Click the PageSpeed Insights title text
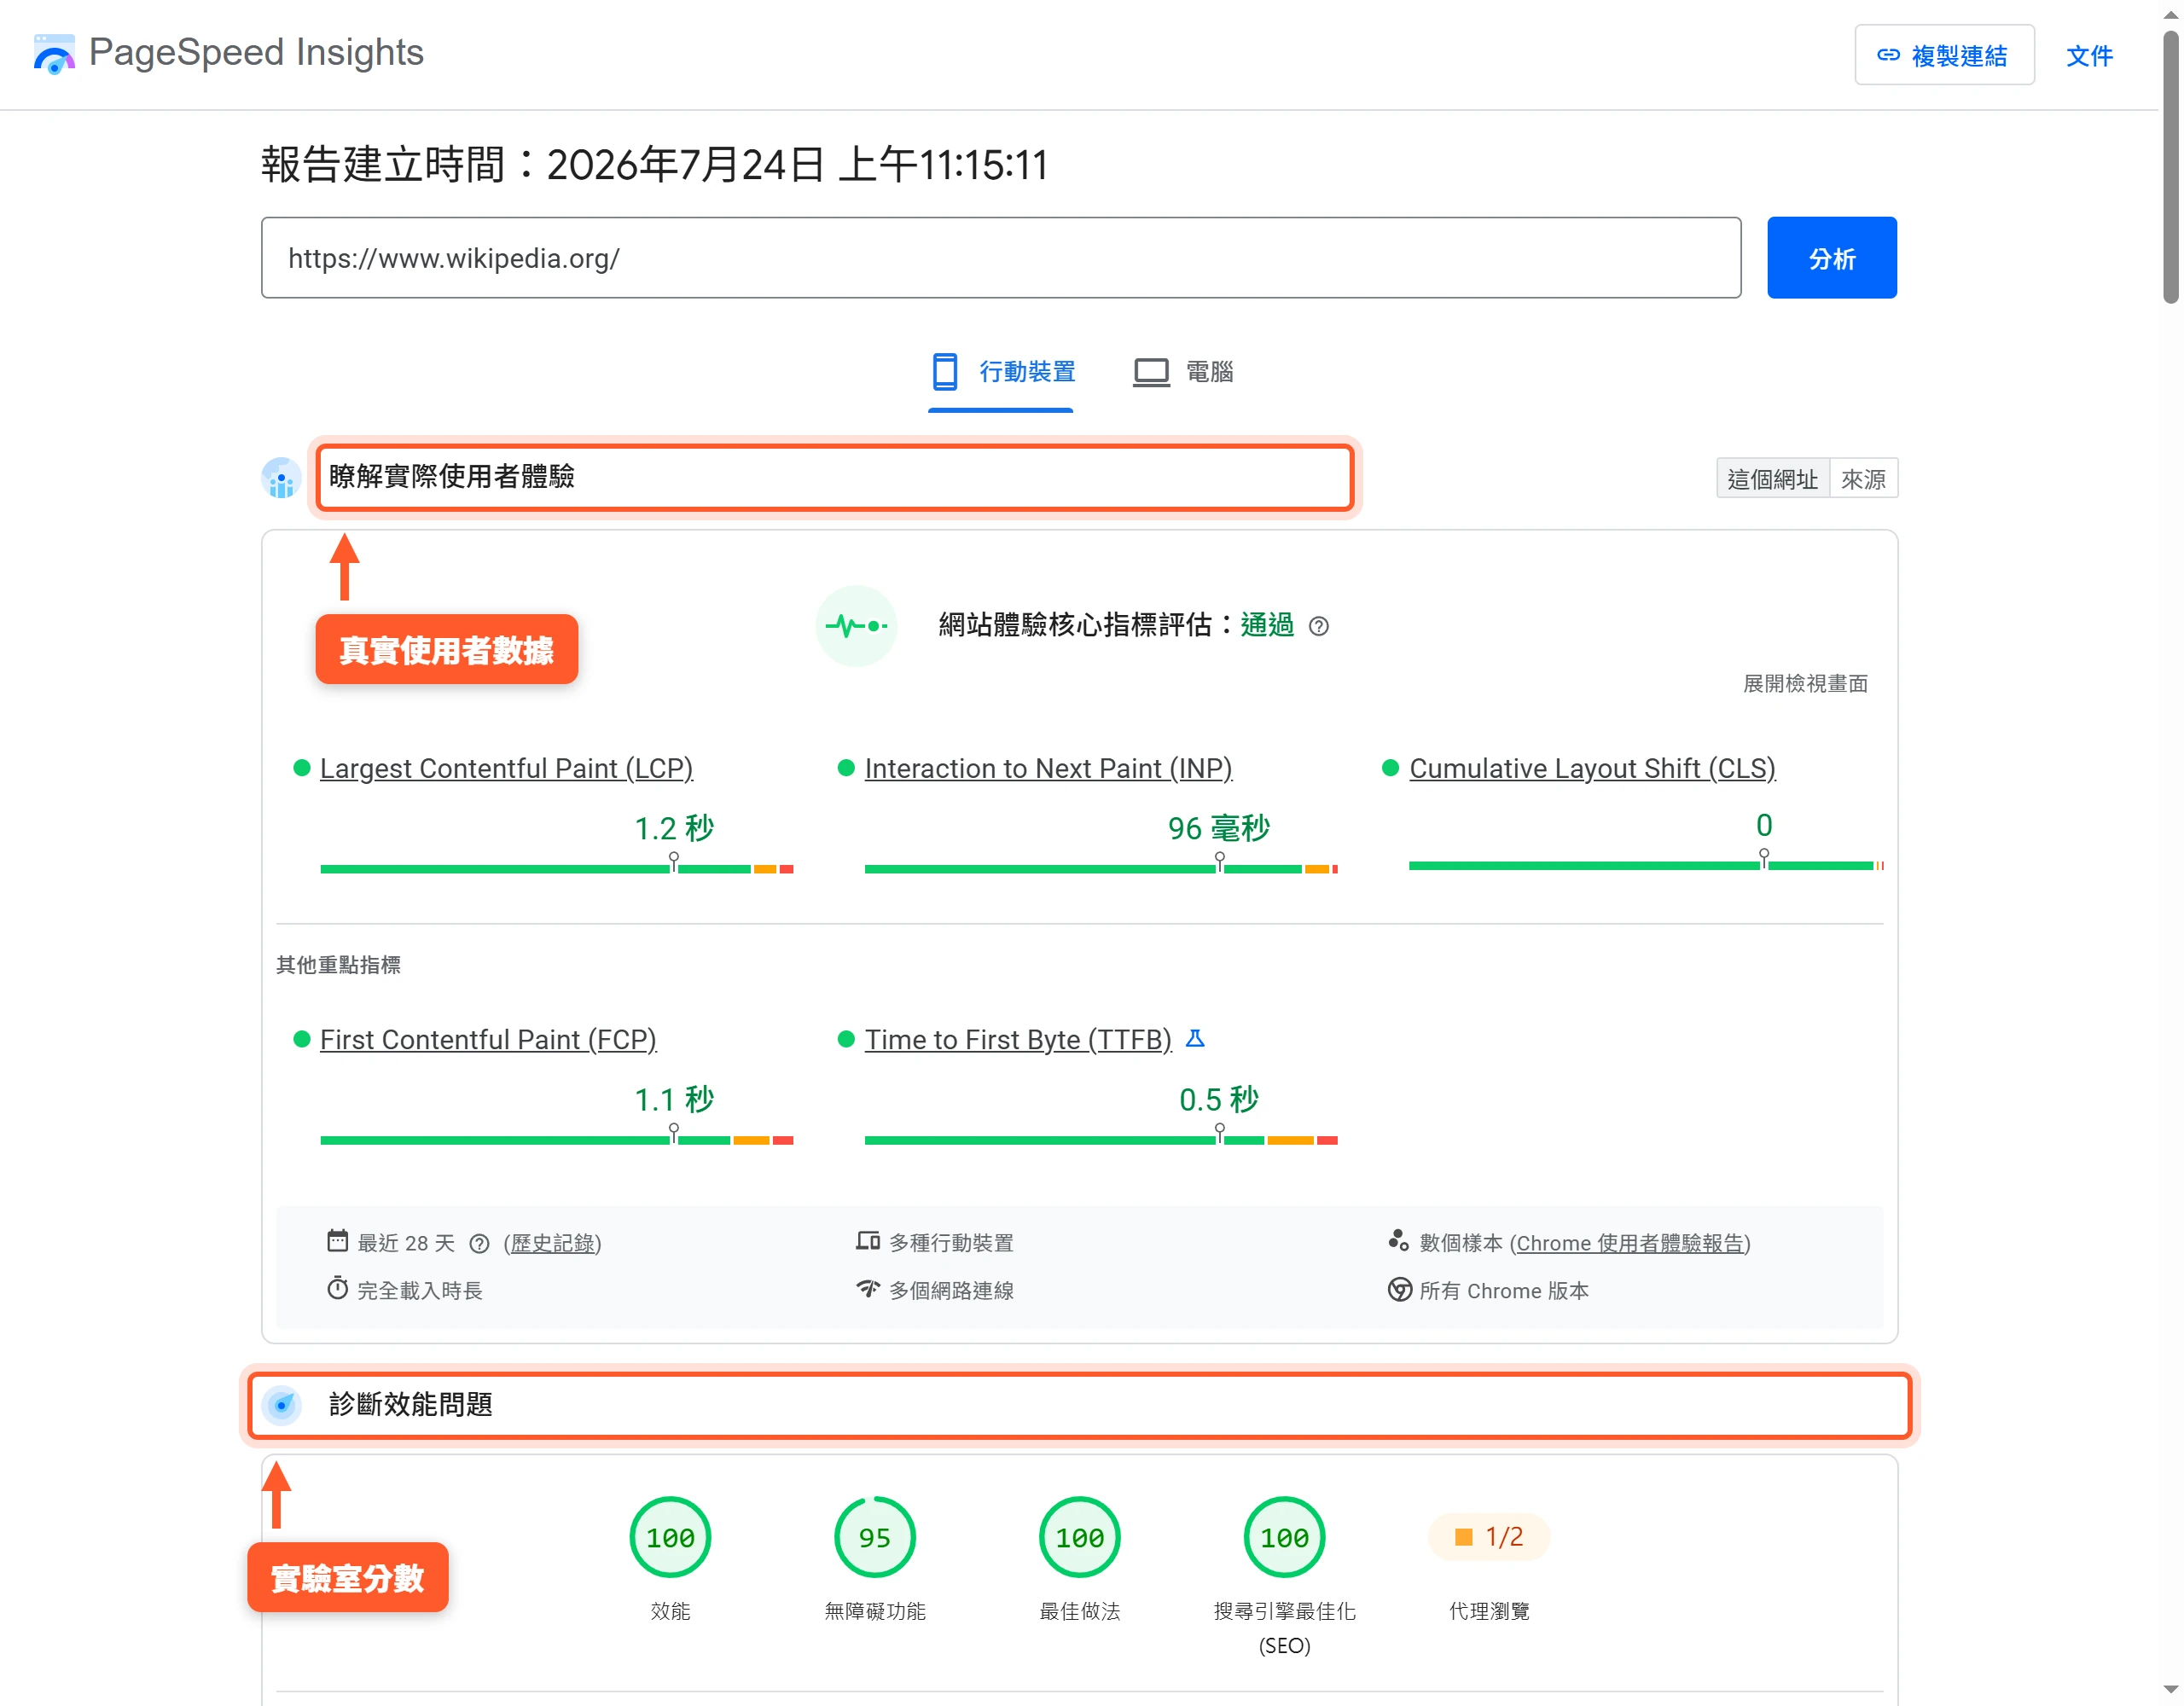 click(256, 52)
